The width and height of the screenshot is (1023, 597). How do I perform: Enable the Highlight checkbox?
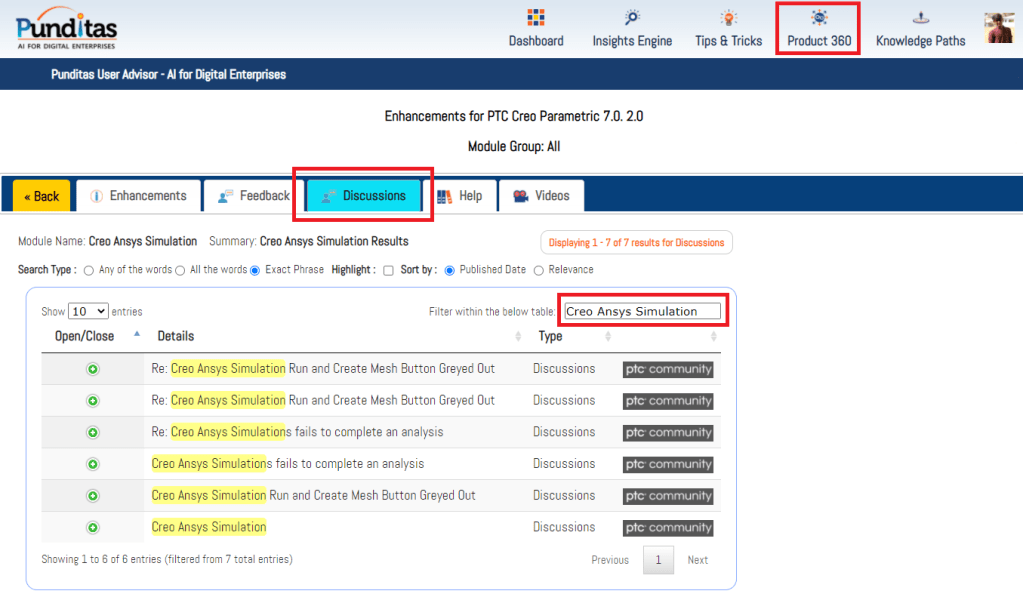(388, 270)
